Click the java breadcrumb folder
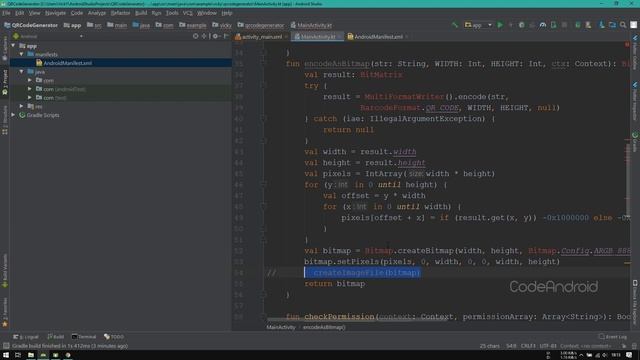This screenshot has width=640, height=360. tap(141, 25)
